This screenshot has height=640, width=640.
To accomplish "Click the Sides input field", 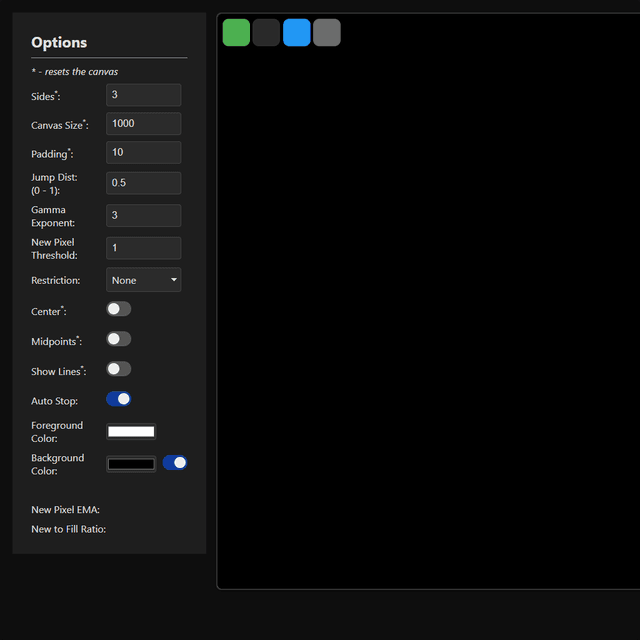I will [x=143, y=95].
